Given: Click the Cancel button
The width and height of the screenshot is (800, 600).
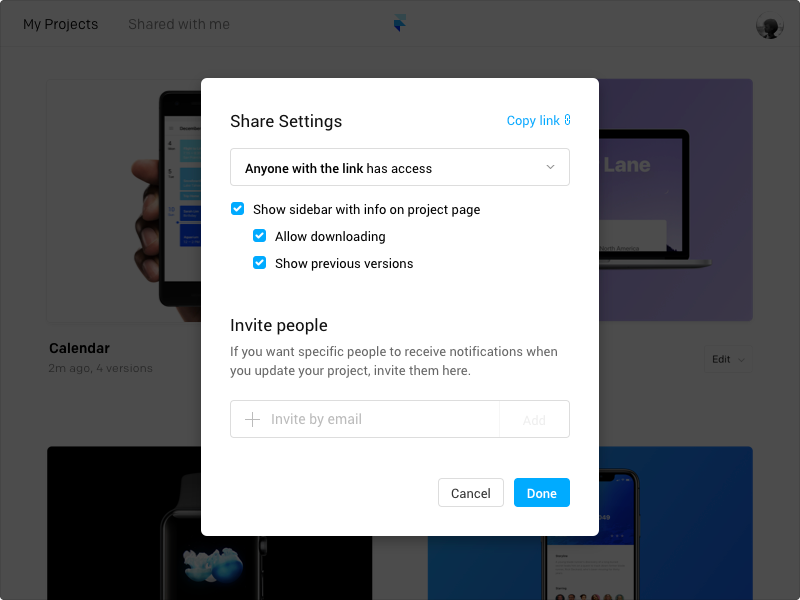Looking at the screenshot, I should point(470,493).
